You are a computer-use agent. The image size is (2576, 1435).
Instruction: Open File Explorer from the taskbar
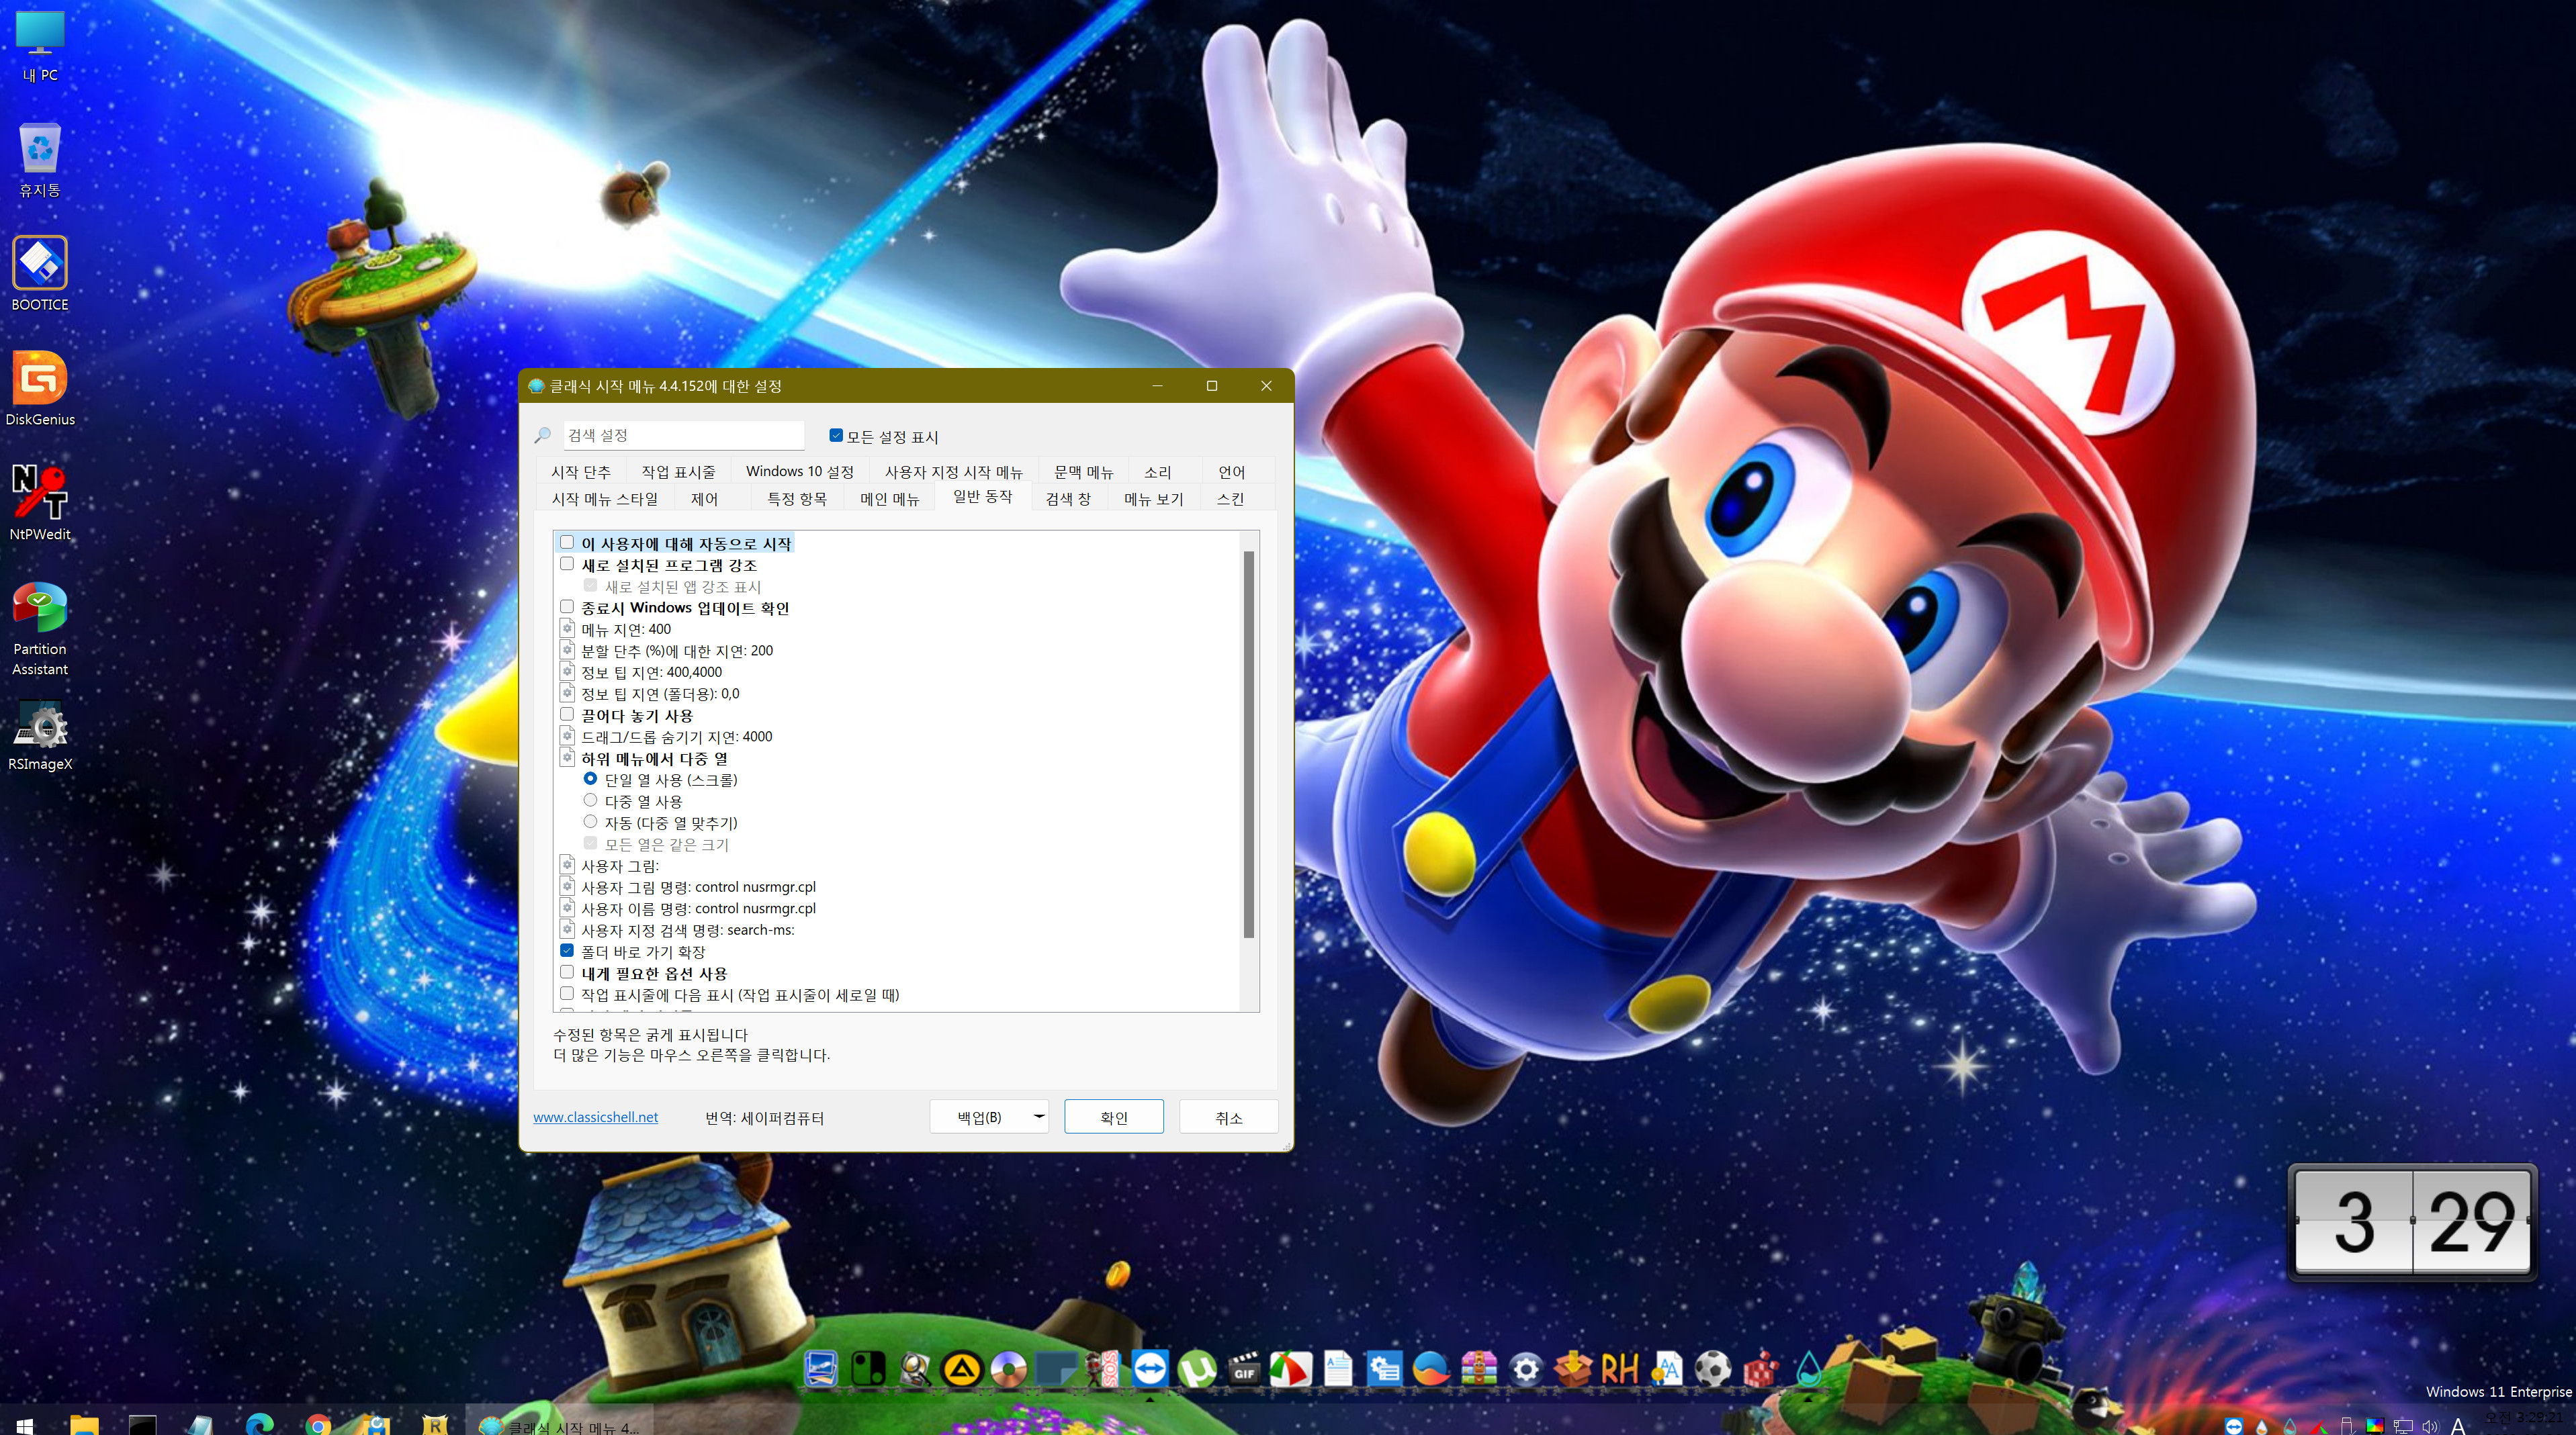point(85,1424)
